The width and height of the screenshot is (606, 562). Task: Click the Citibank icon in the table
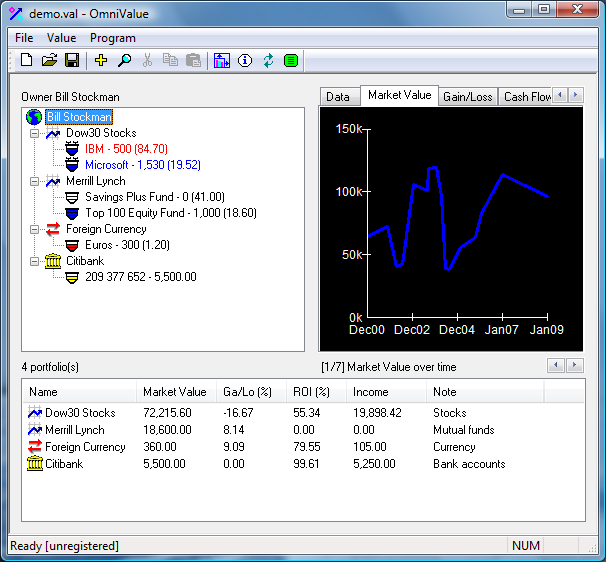pos(35,463)
